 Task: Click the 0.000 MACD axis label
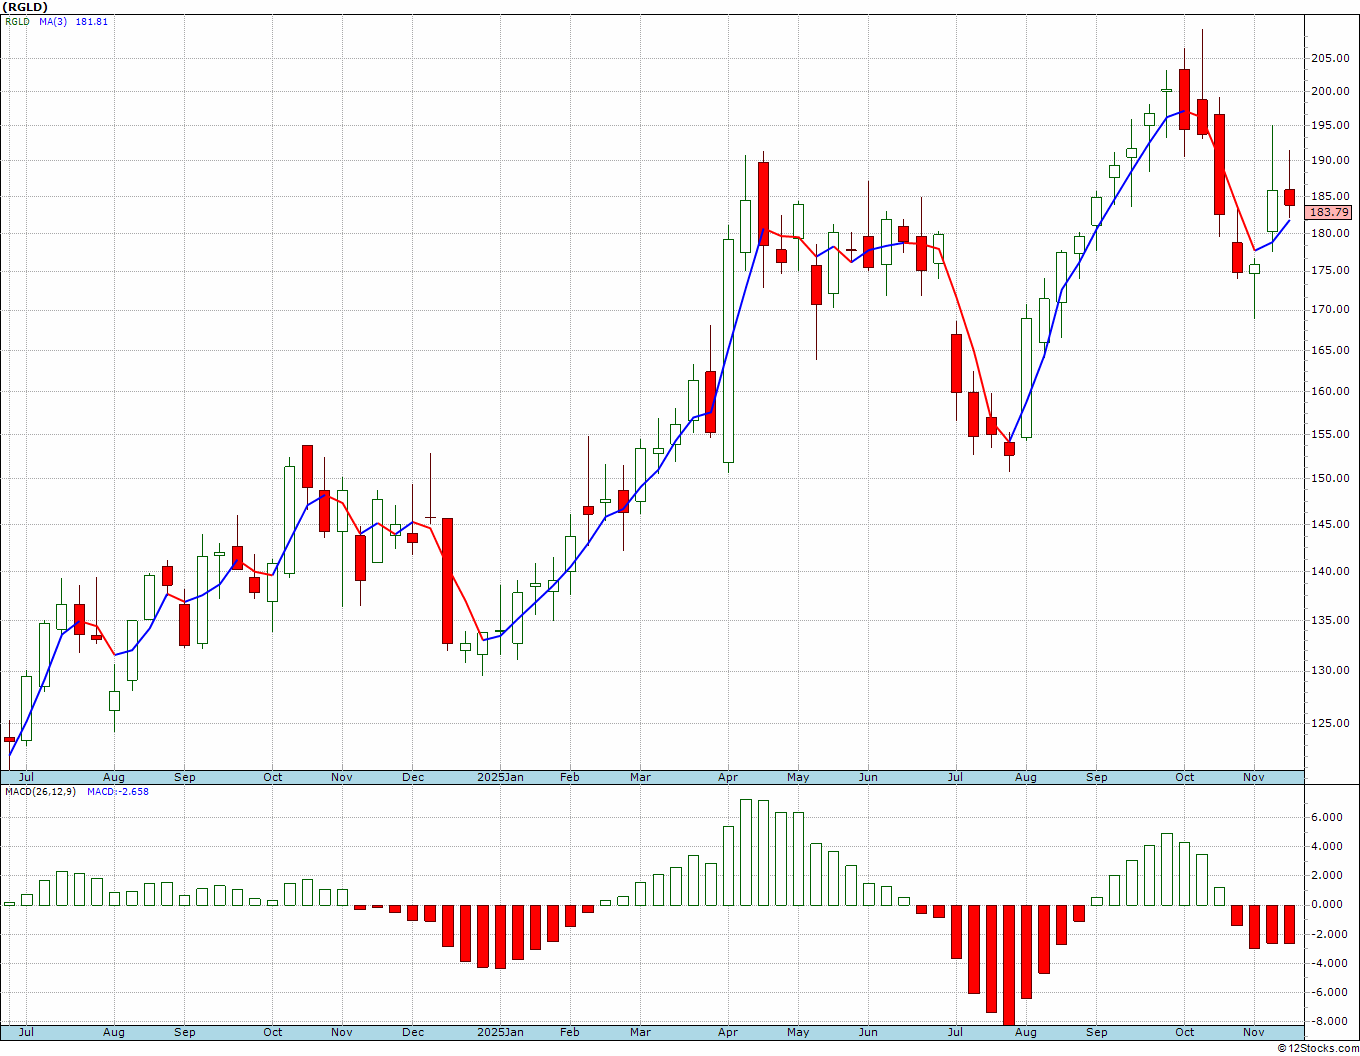1328,904
